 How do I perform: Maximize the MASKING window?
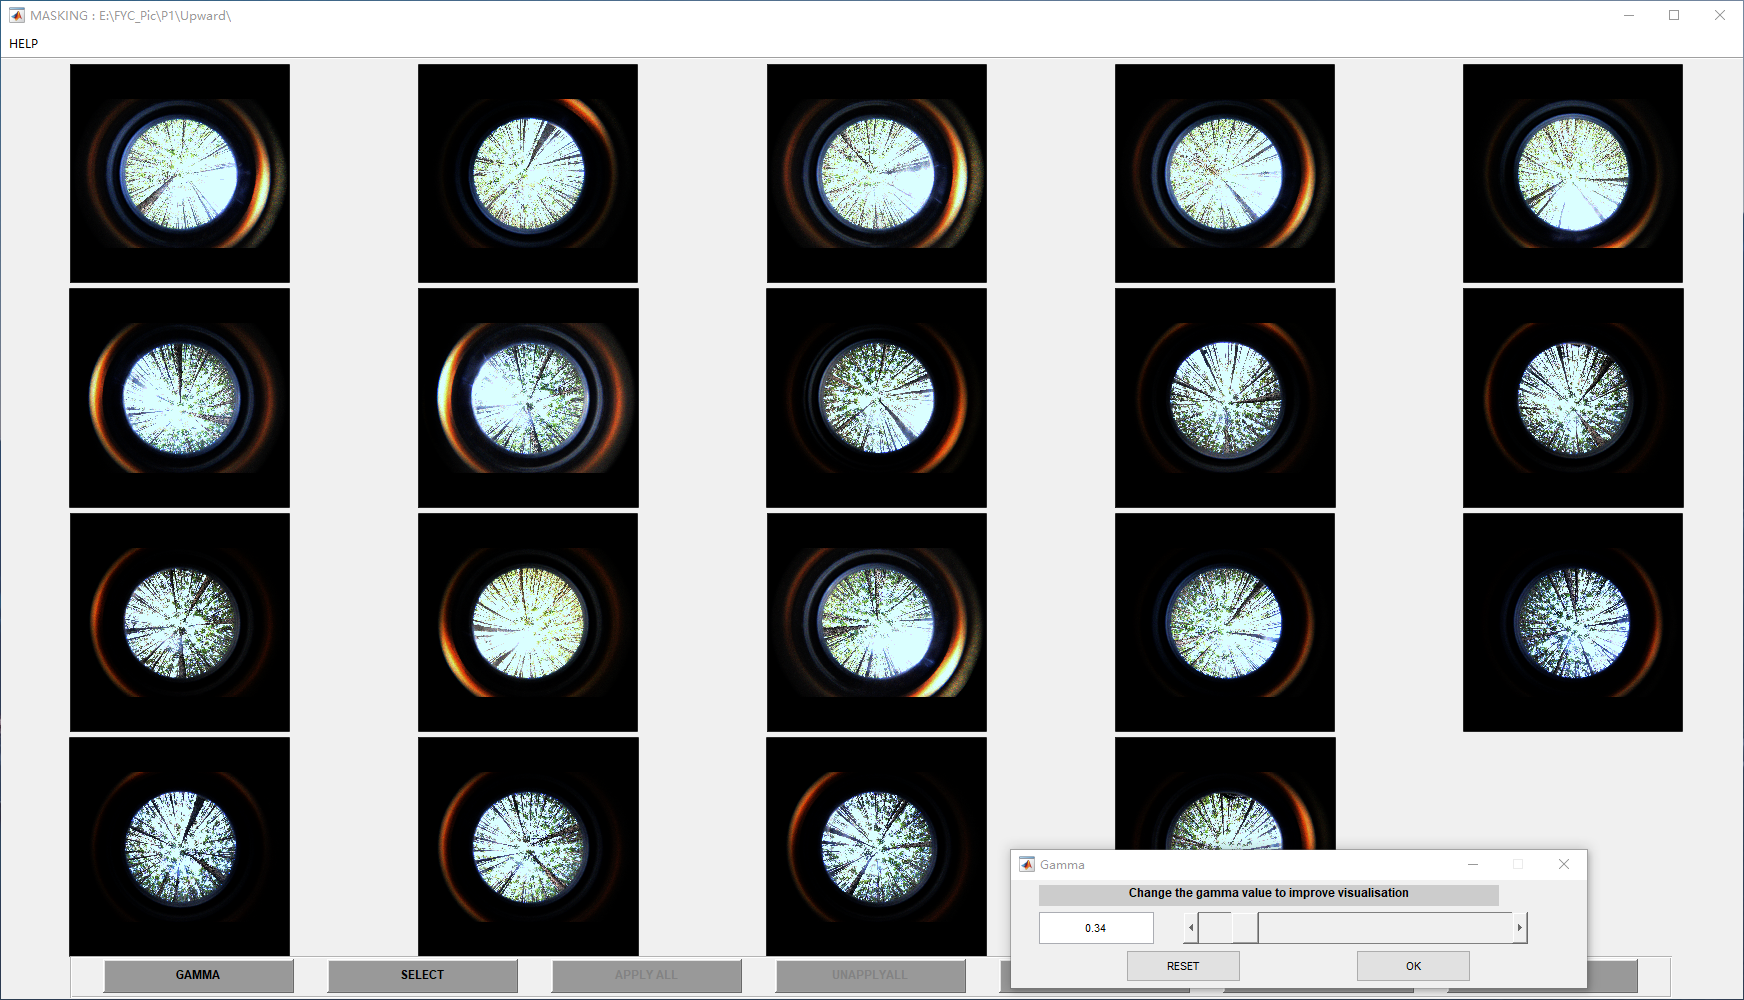(x=1674, y=15)
